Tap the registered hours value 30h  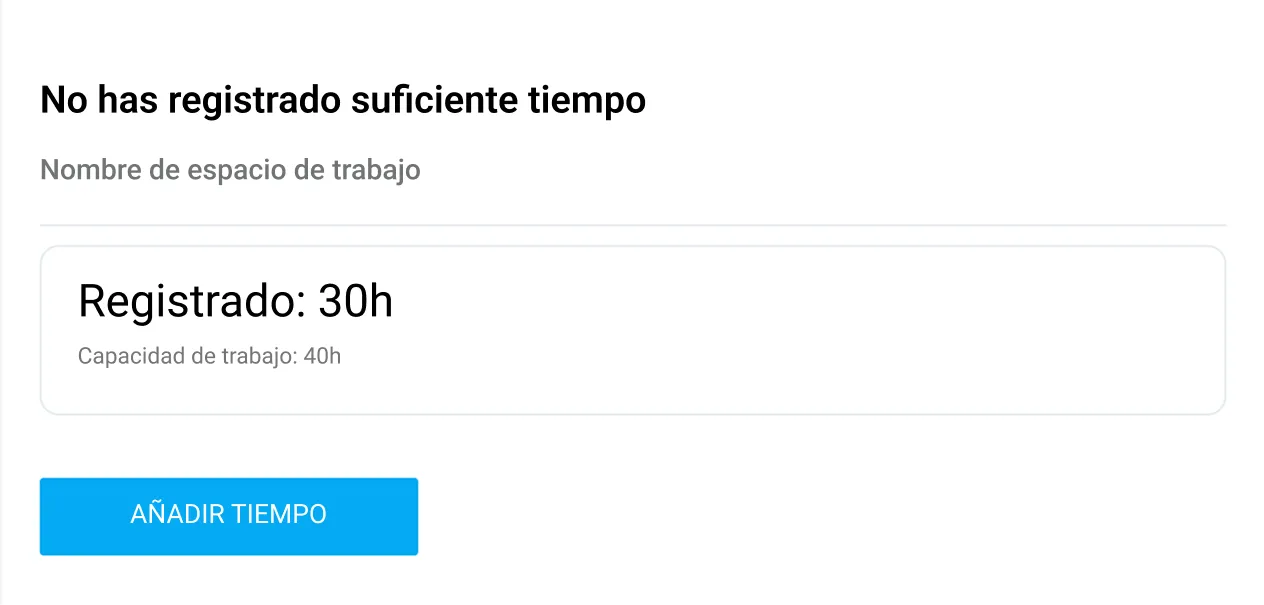point(357,300)
